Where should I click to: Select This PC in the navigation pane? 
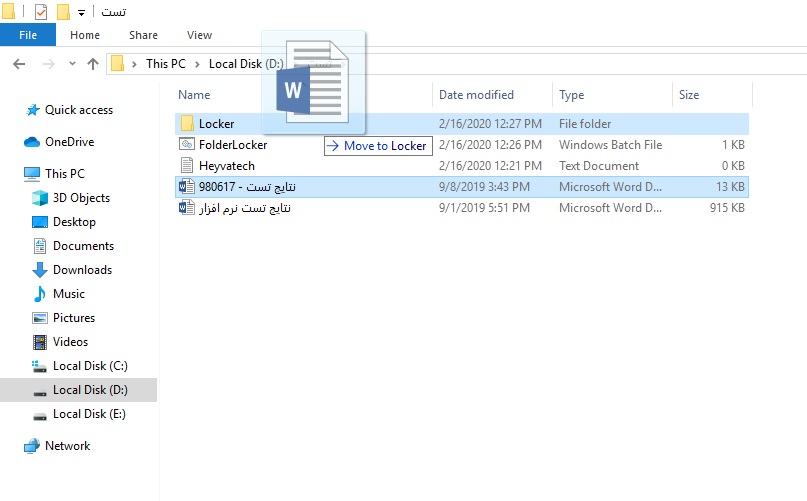65,174
